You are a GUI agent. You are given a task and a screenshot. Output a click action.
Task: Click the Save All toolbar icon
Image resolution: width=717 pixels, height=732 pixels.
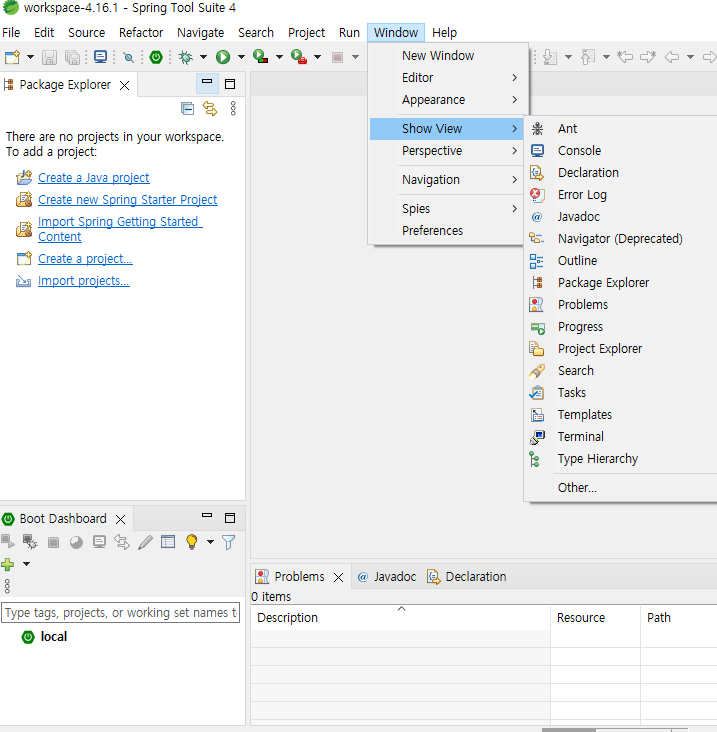(72, 57)
